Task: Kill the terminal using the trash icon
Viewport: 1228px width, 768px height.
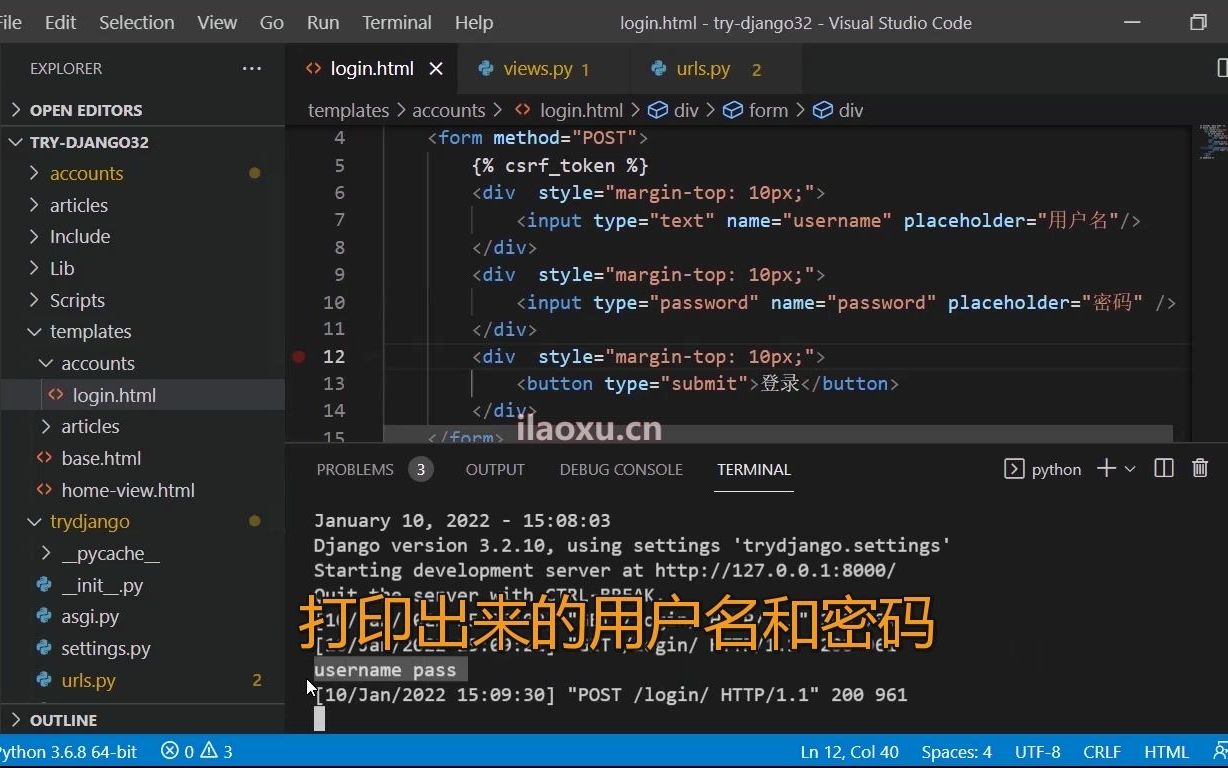Action: click(1199, 468)
